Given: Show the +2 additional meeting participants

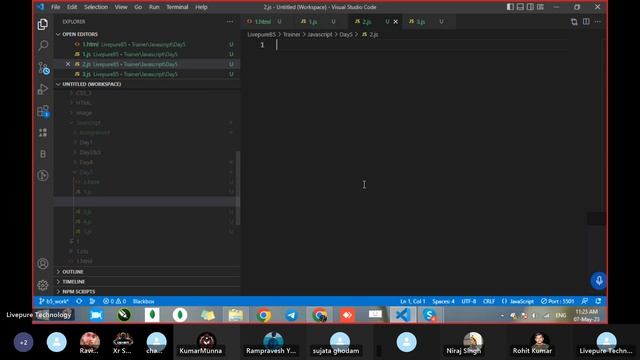Looking at the screenshot, I should click(24, 342).
